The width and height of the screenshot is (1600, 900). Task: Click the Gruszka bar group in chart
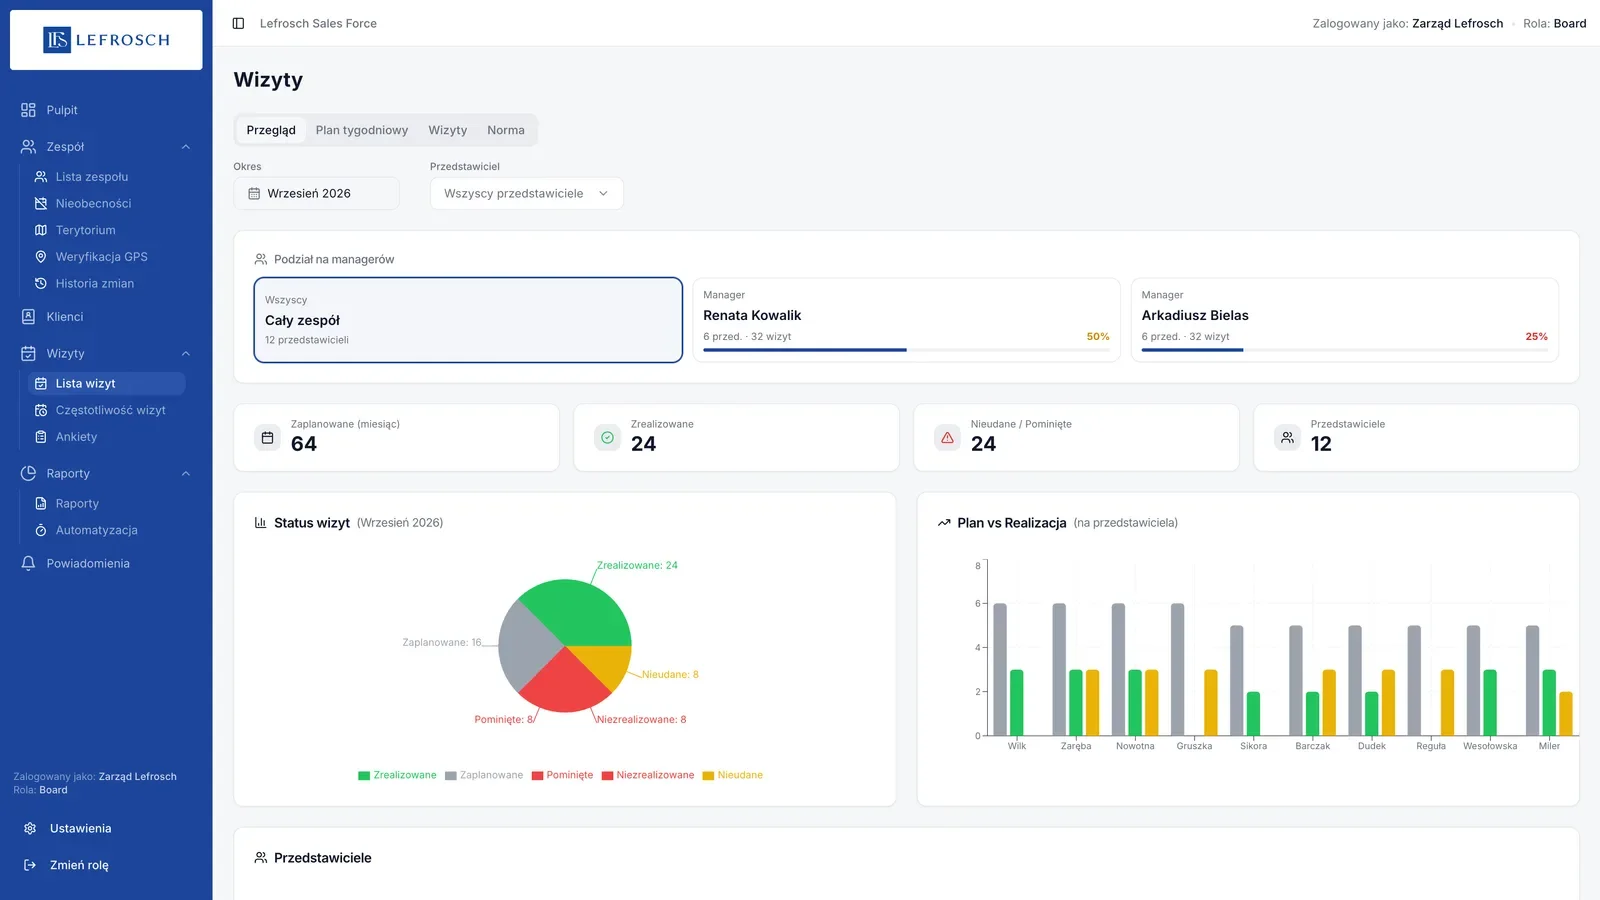[x=1194, y=670]
